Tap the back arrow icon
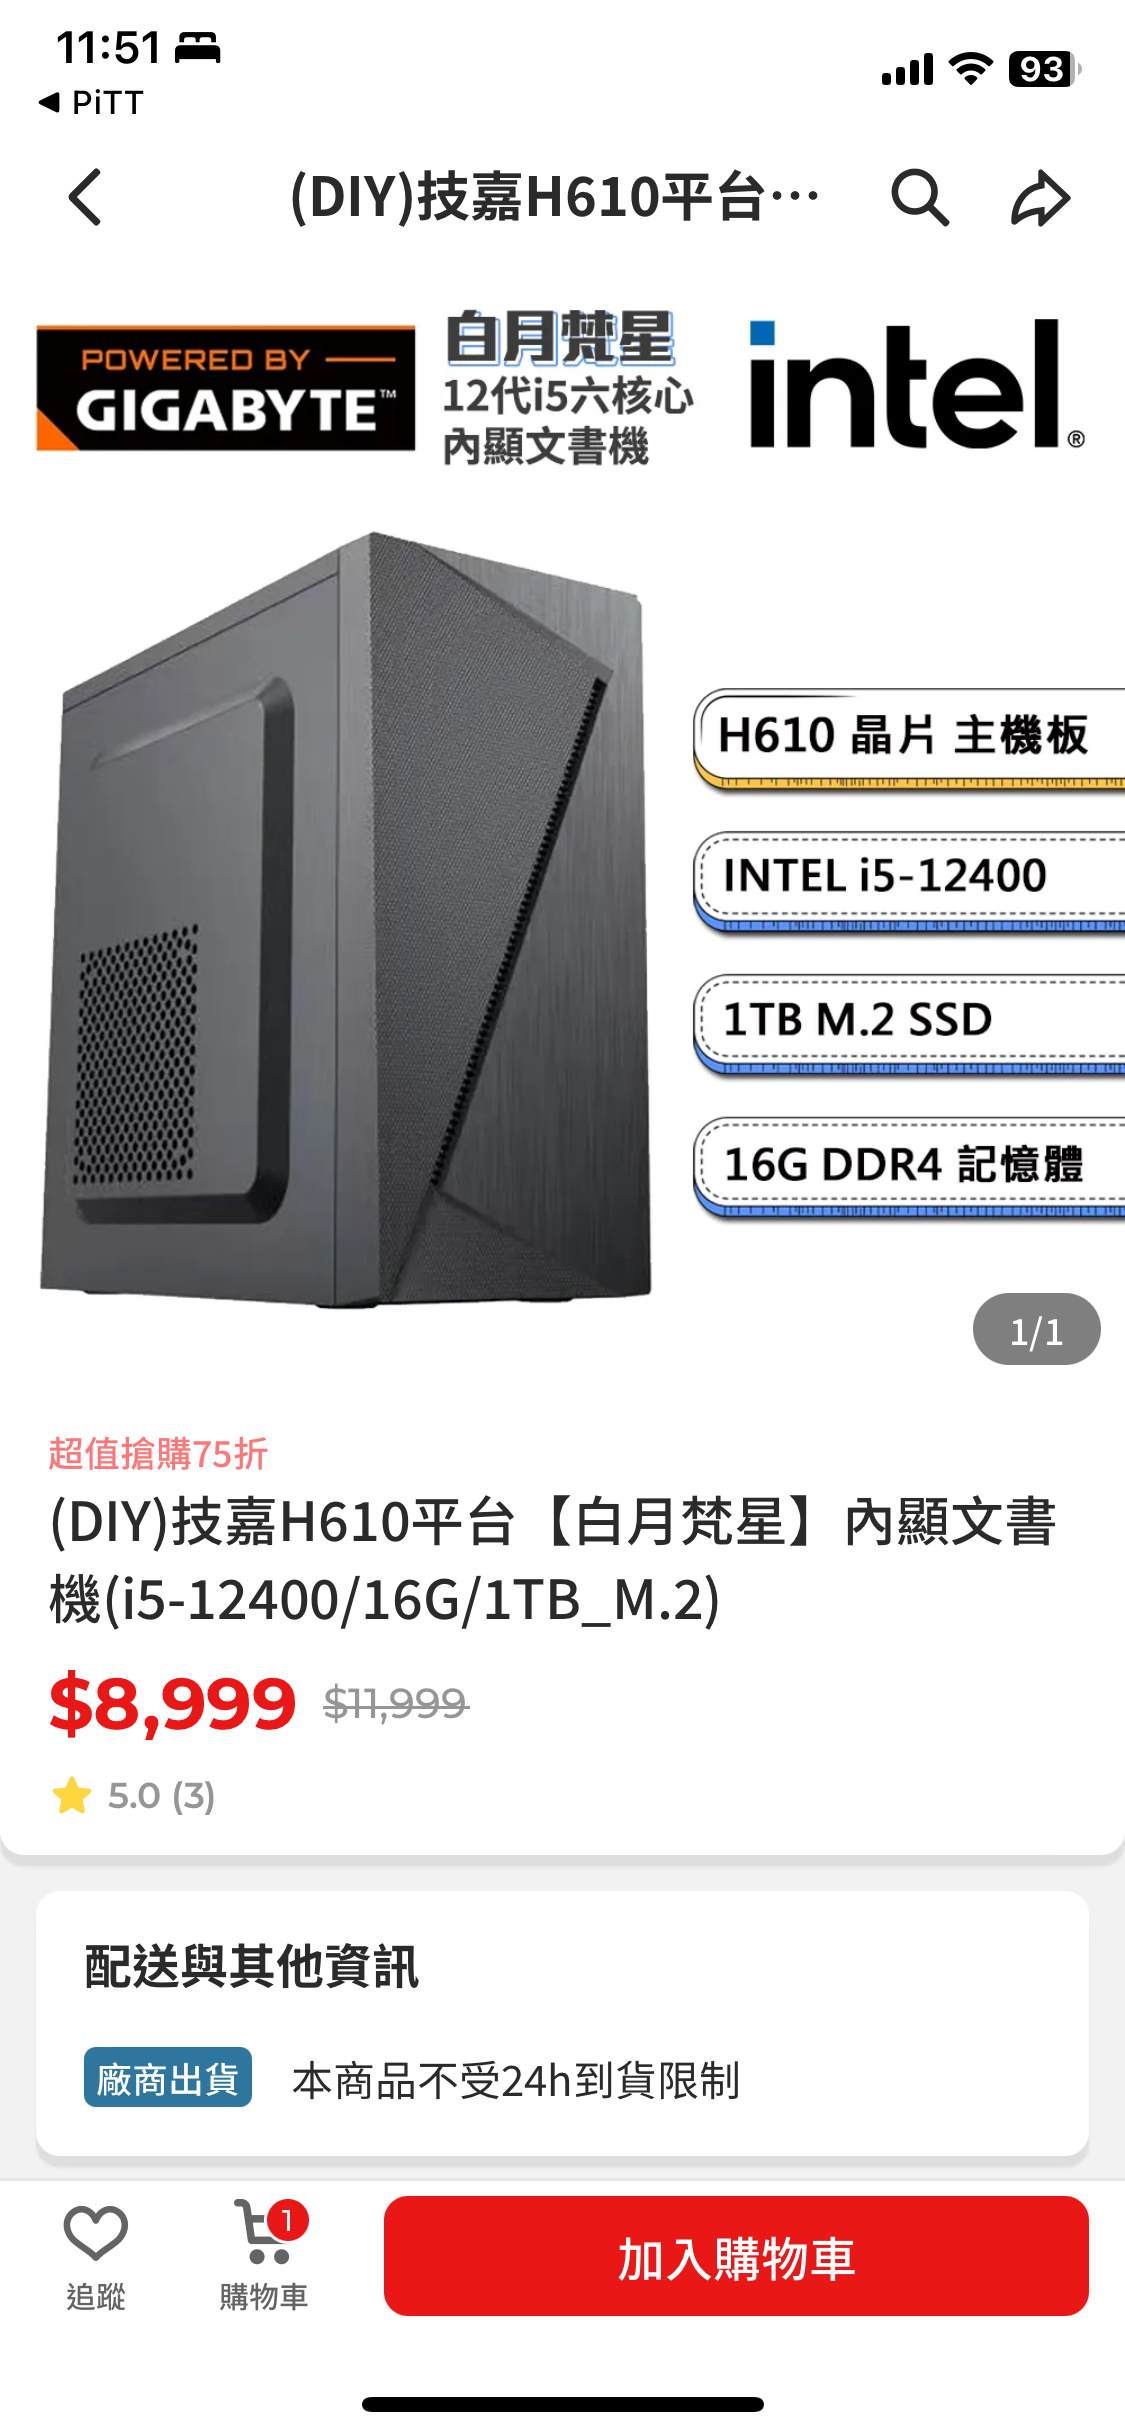The image size is (1125, 2436). pos(86,197)
